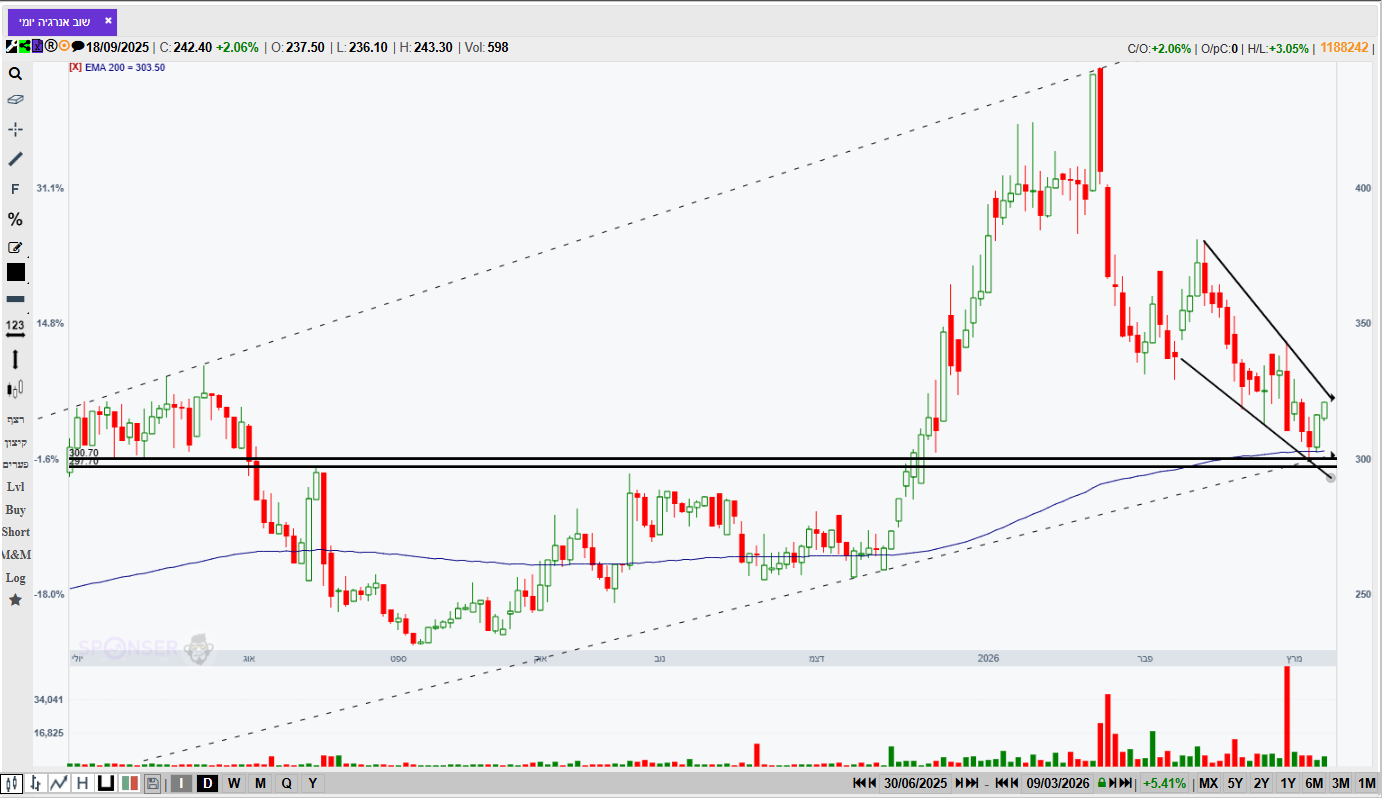Open the magnifier search tool
The image size is (1385, 801).
[x=15, y=73]
